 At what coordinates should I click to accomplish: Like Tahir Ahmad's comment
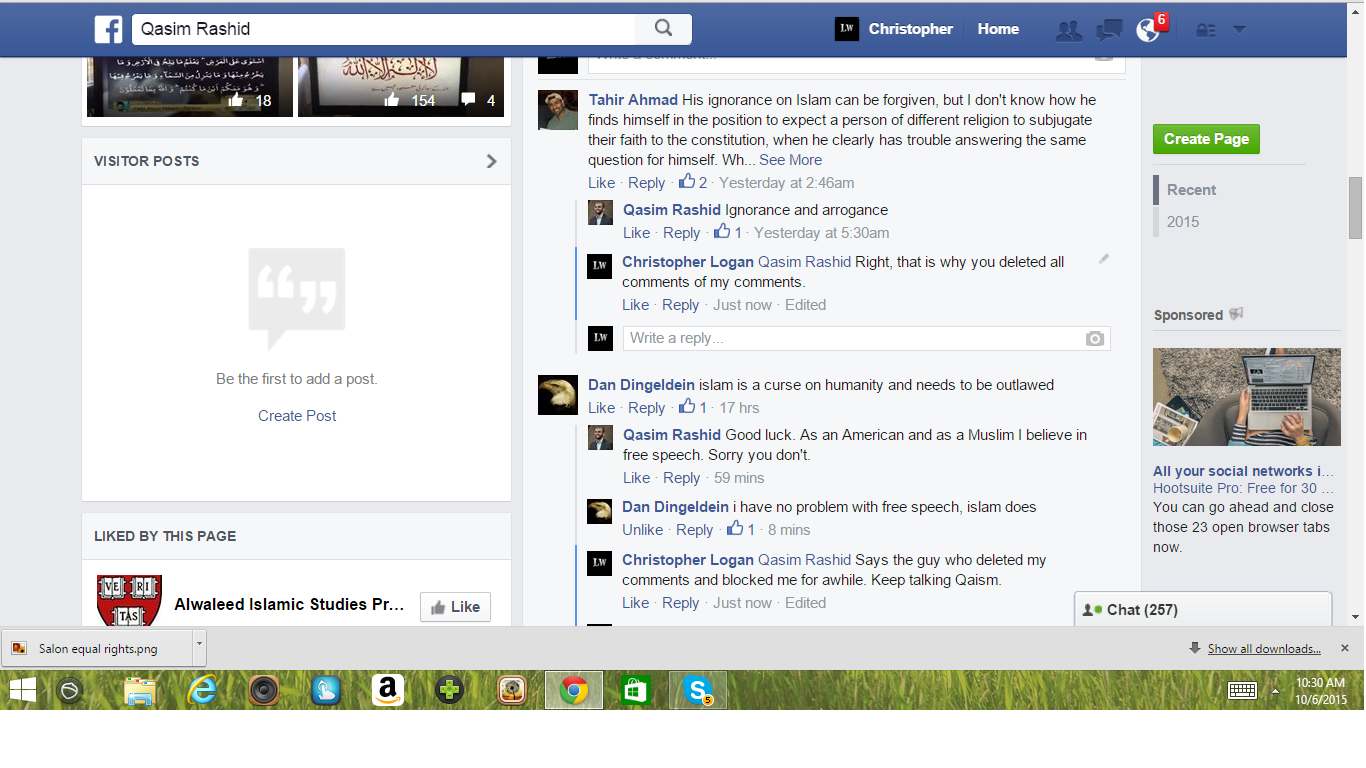pos(601,183)
